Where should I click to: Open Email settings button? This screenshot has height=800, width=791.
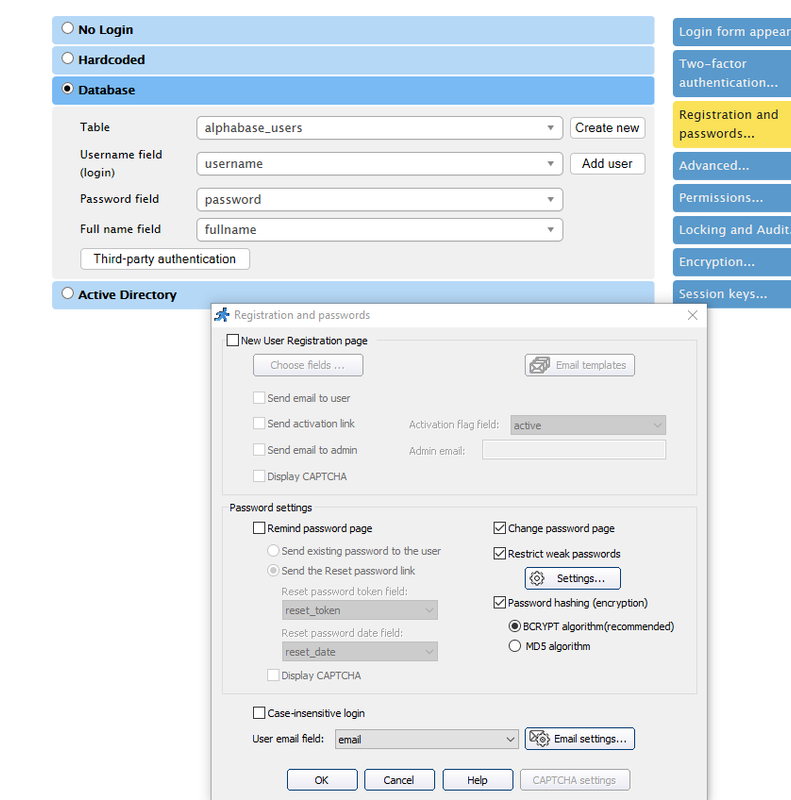pos(580,739)
